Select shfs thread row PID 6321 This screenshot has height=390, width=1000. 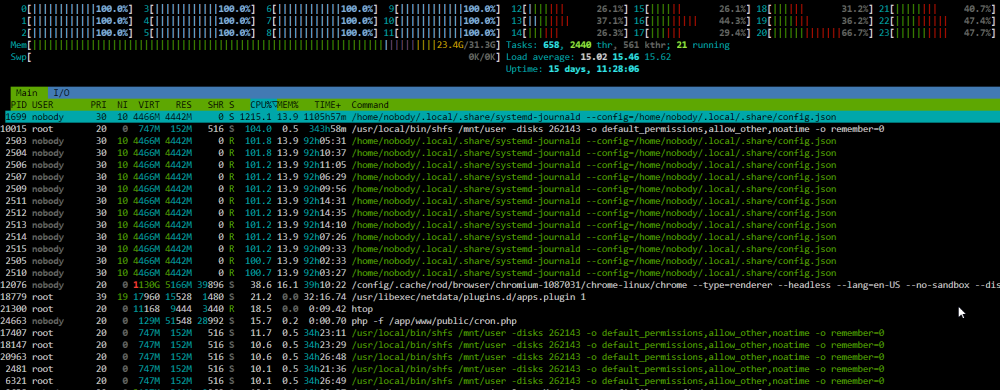(x=500, y=380)
